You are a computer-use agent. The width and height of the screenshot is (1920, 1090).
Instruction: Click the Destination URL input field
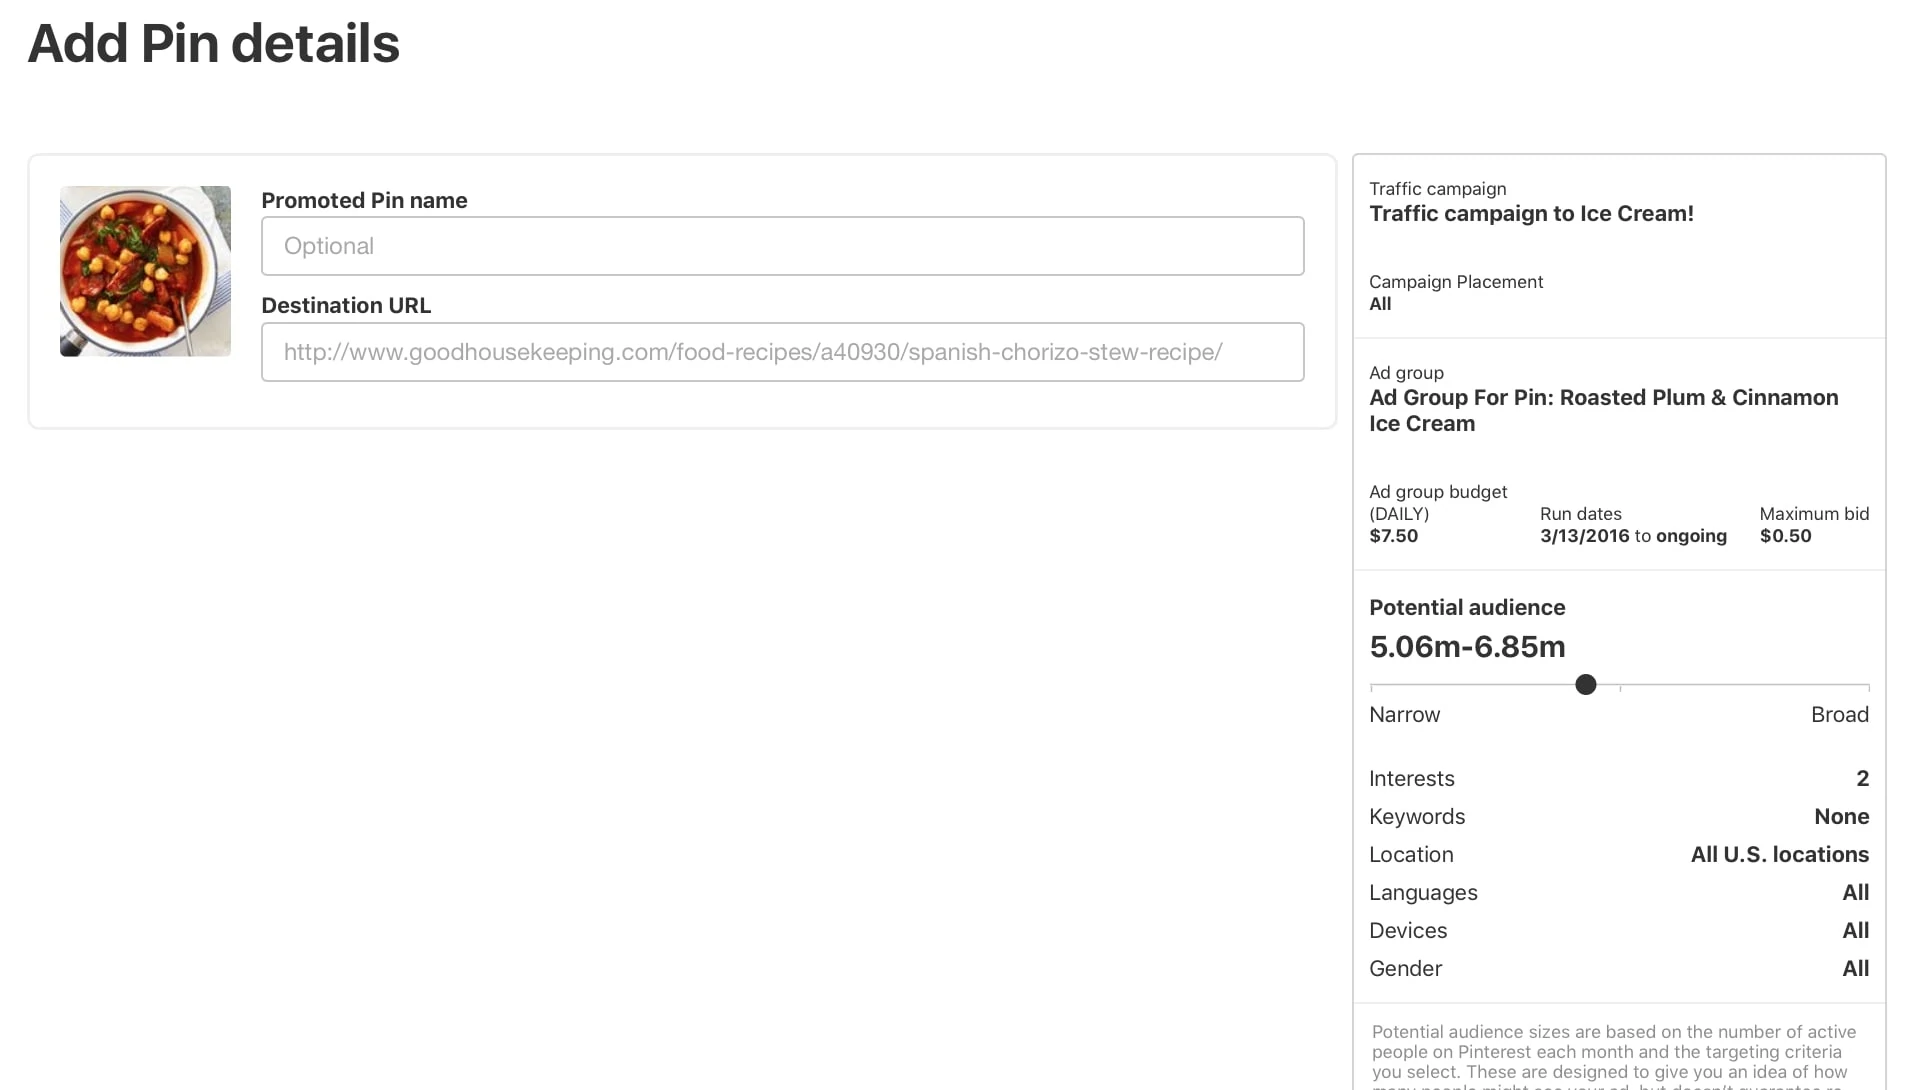click(782, 352)
